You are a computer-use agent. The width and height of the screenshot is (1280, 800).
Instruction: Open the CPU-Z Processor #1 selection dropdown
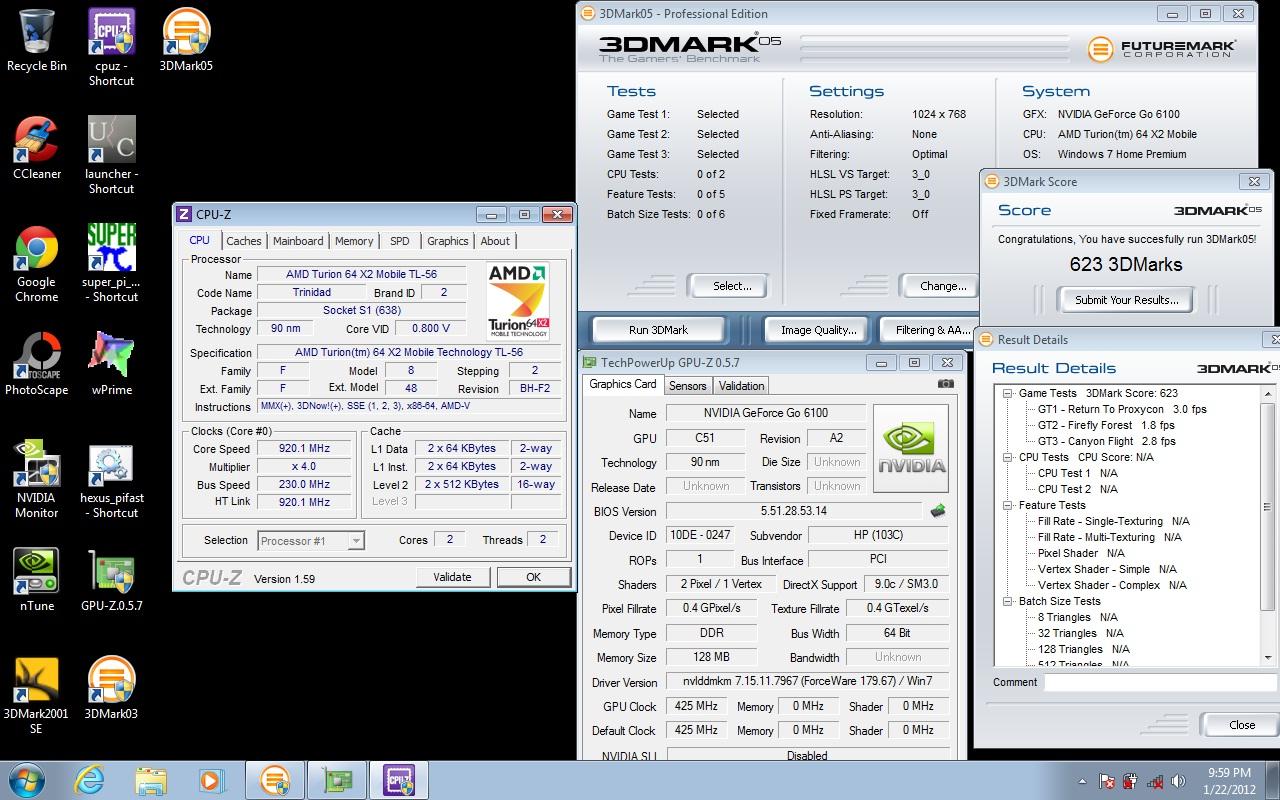point(311,541)
